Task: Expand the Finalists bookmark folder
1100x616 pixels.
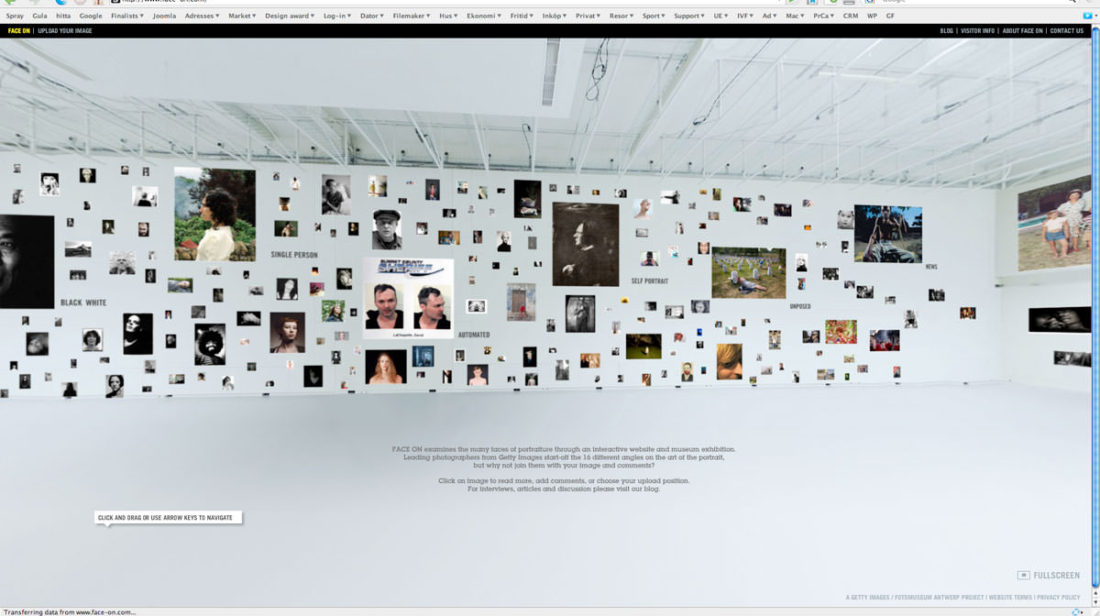Action: click(x=127, y=15)
